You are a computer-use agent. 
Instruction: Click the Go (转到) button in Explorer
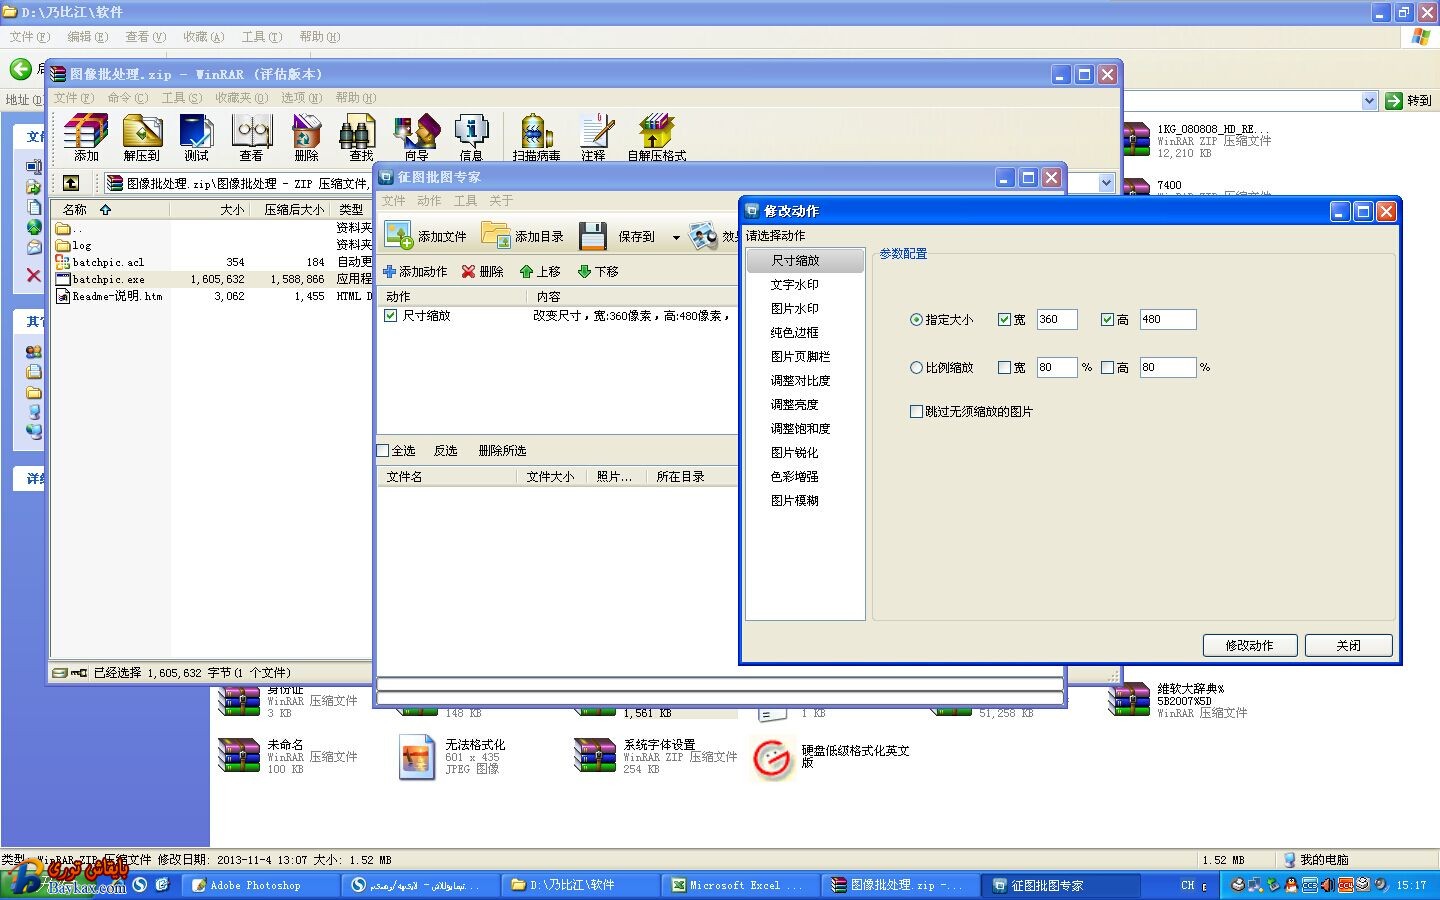tap(1409, 100)
